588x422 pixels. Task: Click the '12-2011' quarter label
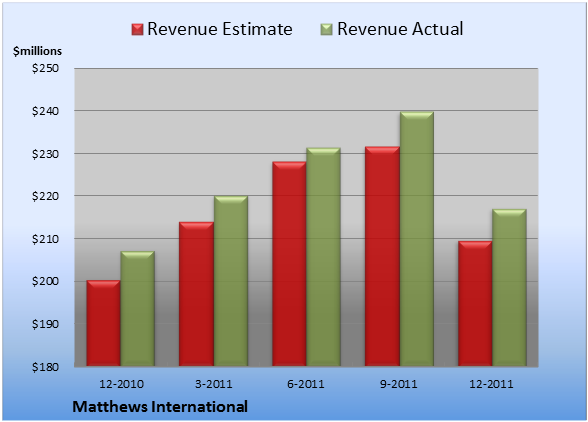[x=491, y=384]
